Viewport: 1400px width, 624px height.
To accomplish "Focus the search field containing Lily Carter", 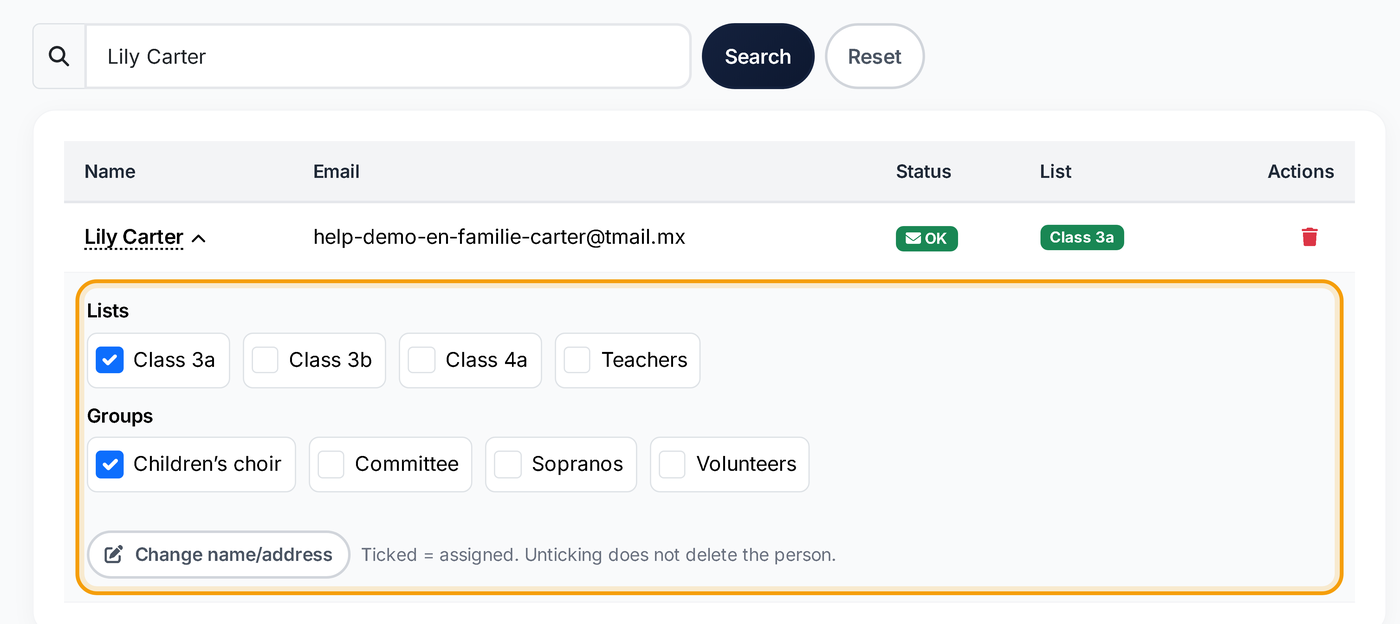I will click(x=388, y=56).
